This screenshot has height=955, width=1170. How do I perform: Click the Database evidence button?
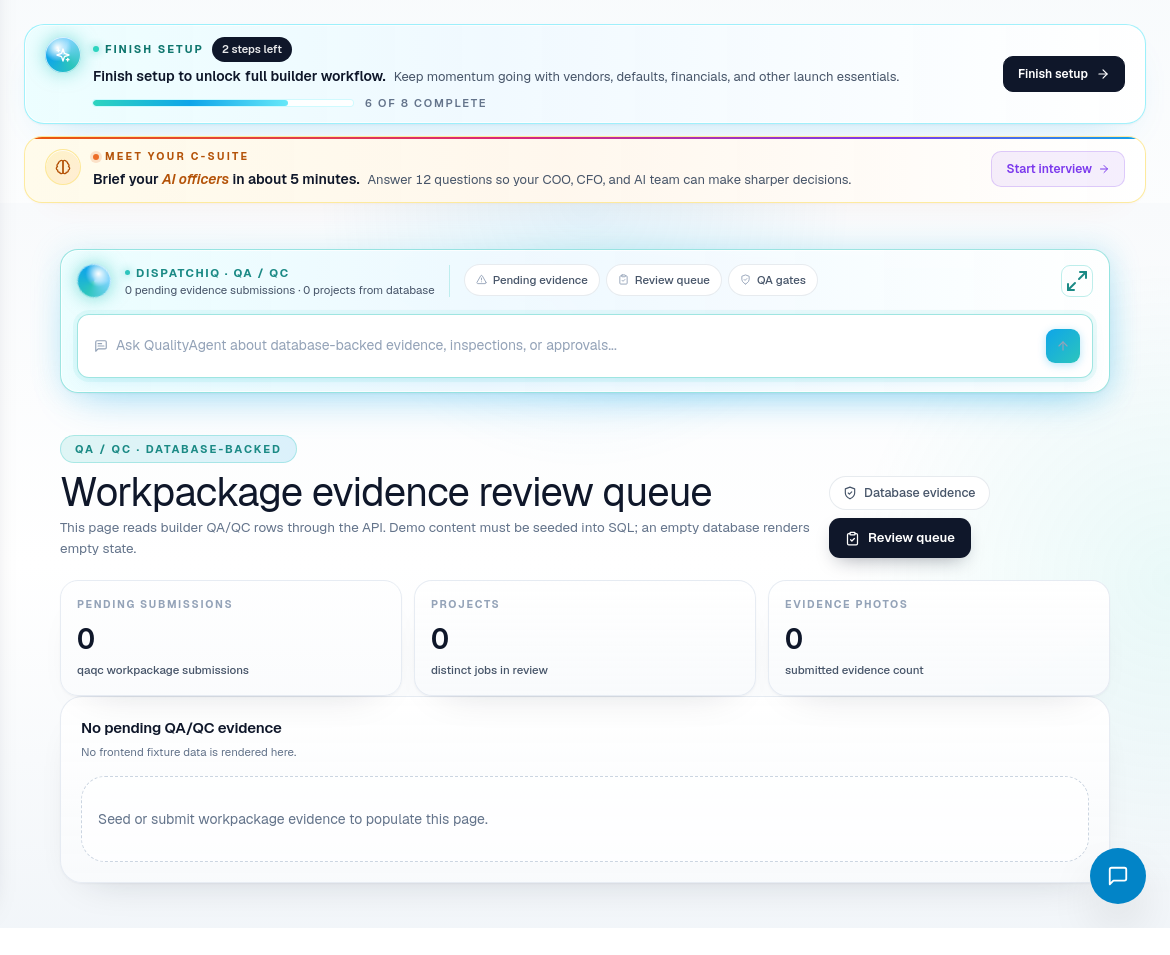(x=909, y=493)
